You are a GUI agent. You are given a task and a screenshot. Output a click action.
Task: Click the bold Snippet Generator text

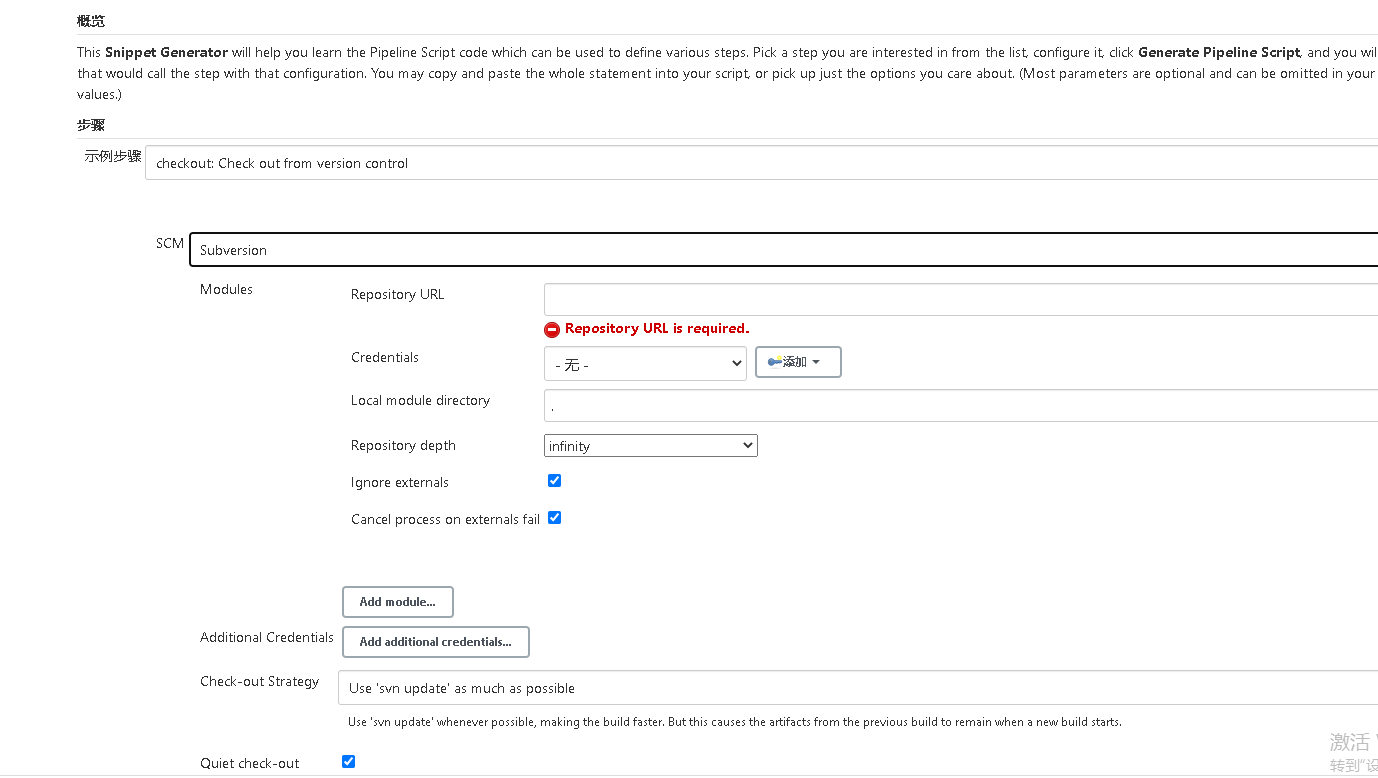166,52
